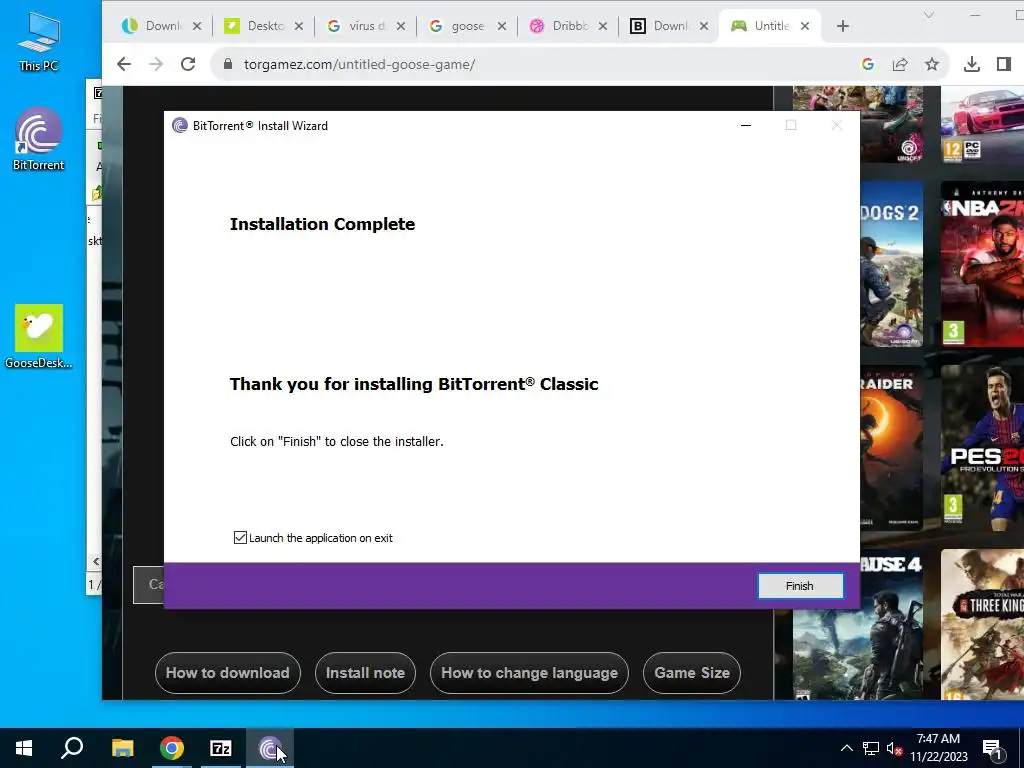
Task: Open File Explorer from the taskbar
Action: pyautogui.click(x=122, y=748)
